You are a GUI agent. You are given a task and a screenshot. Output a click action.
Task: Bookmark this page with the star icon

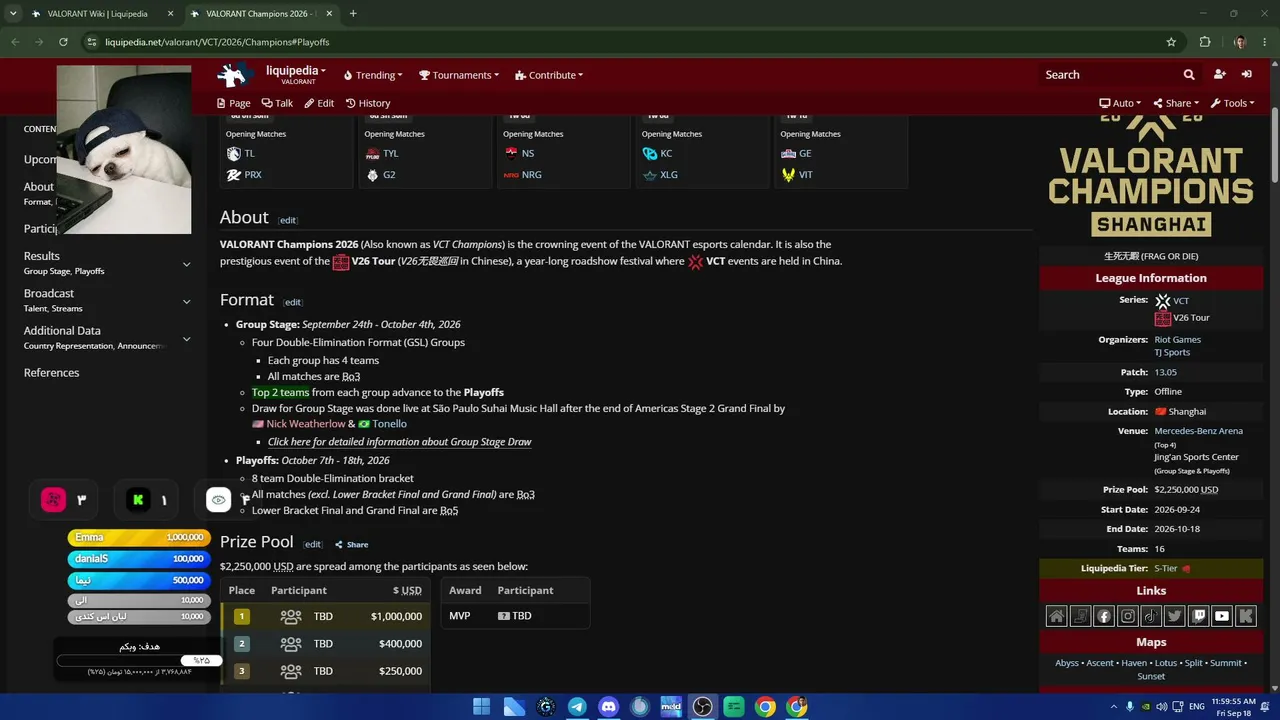[x=1171, y=42]
